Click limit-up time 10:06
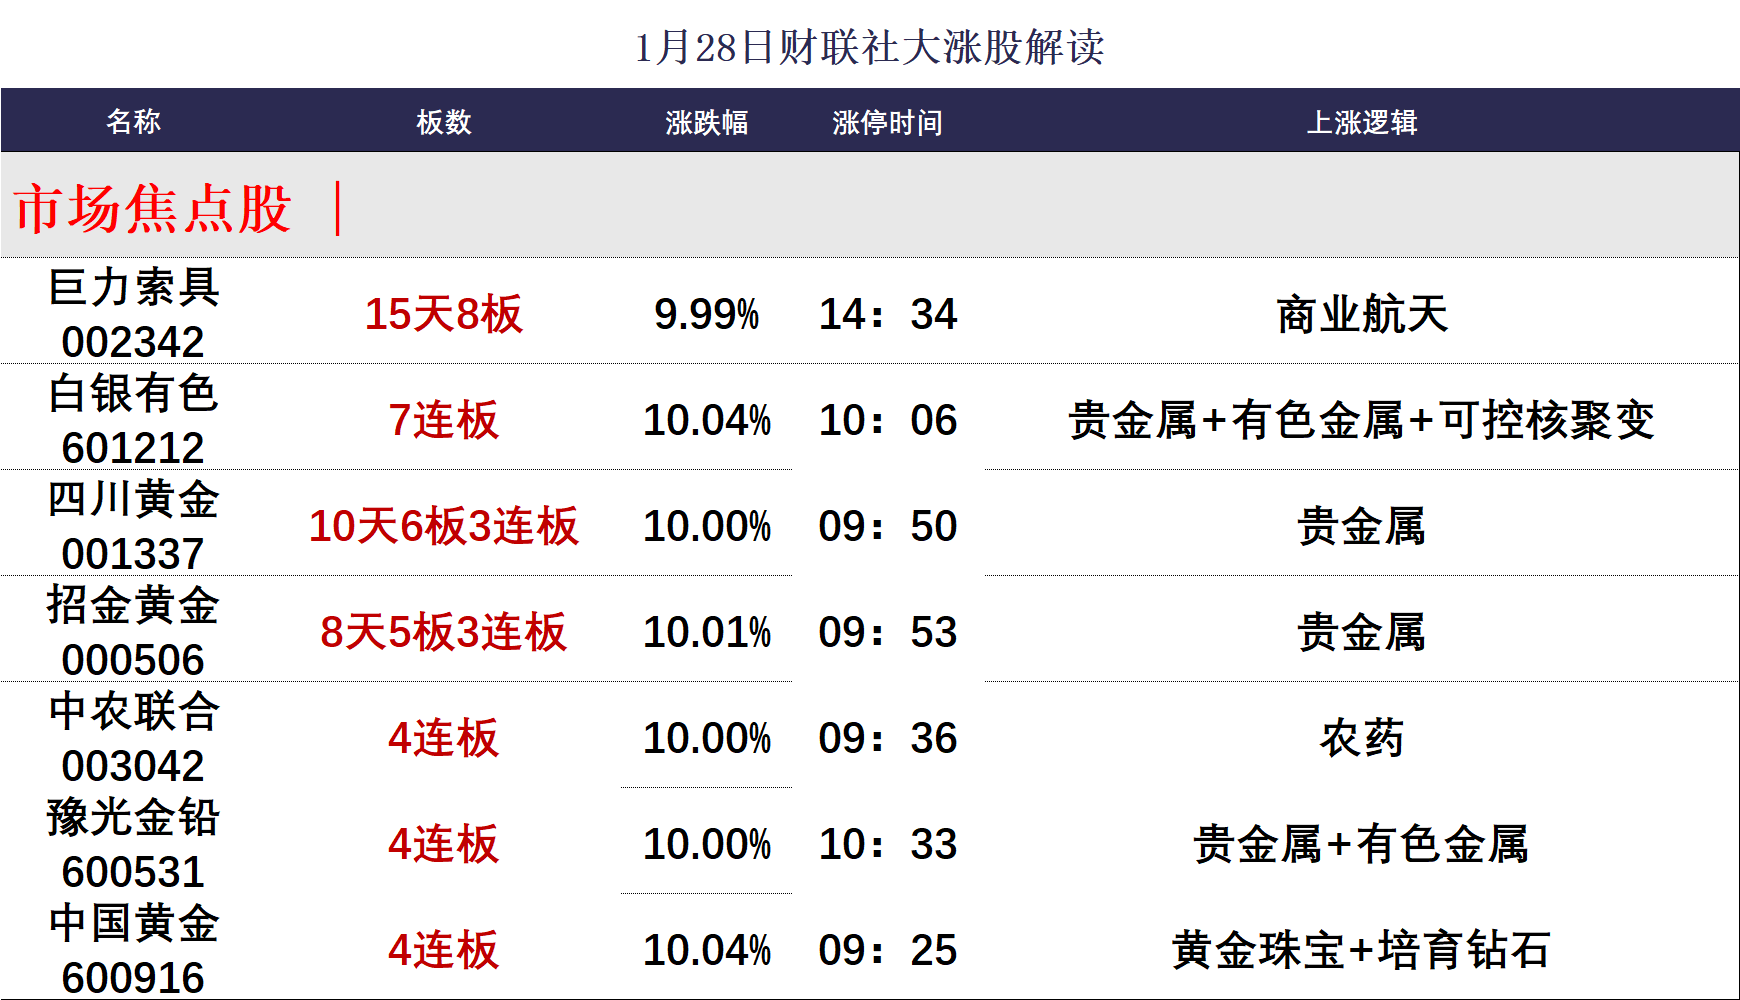 pyautogui.click(x=887, y=420)
